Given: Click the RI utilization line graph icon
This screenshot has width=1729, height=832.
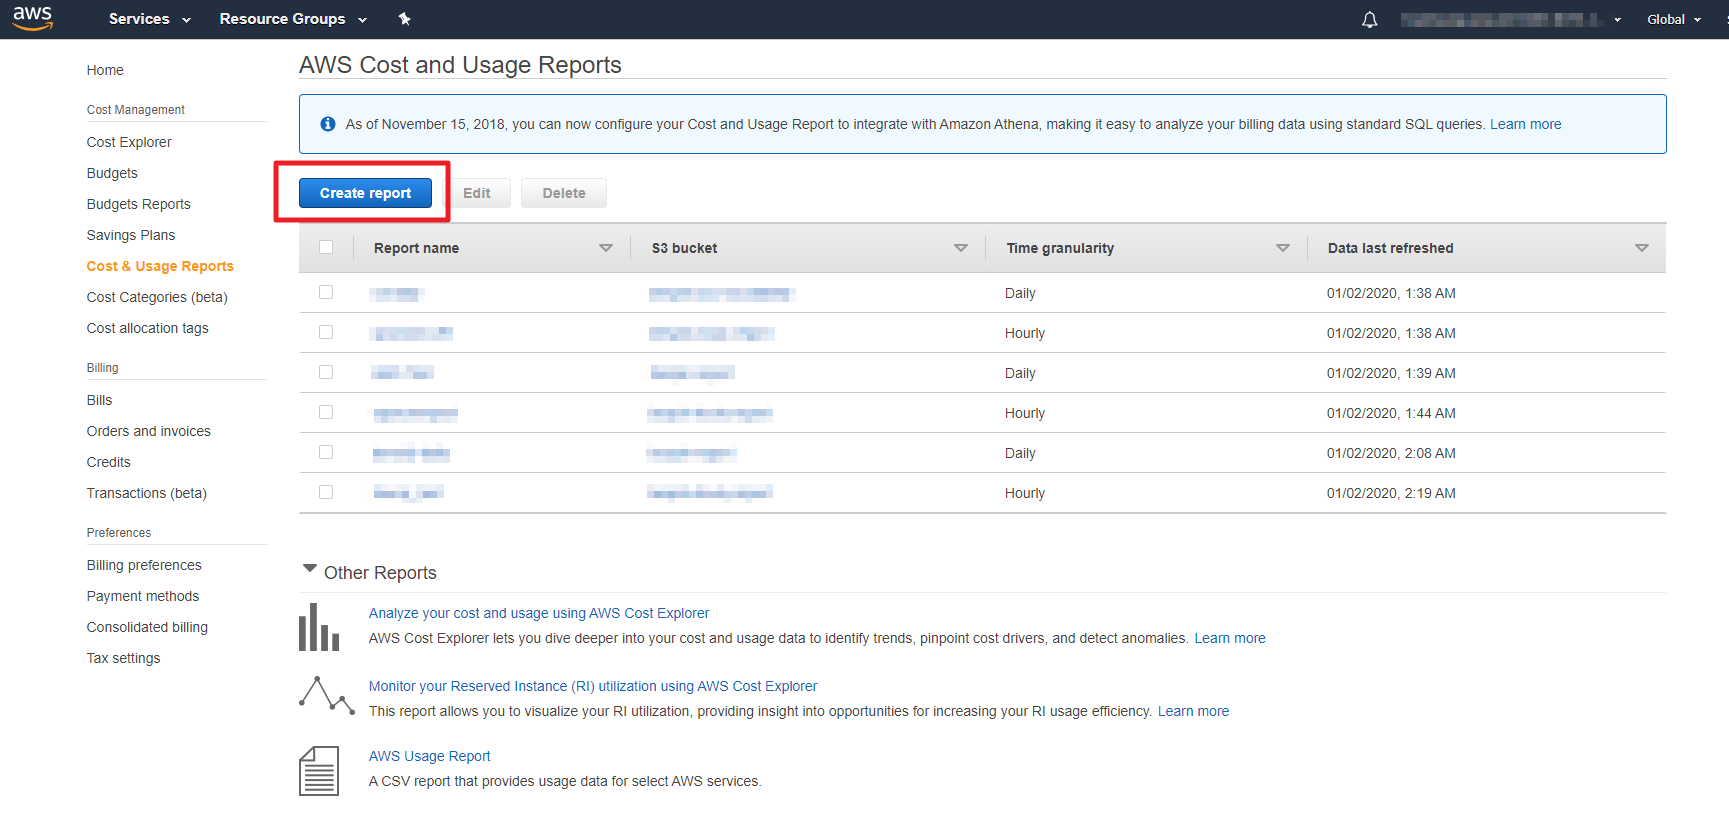Looking at the screenshot, I should tap(326, 695).
